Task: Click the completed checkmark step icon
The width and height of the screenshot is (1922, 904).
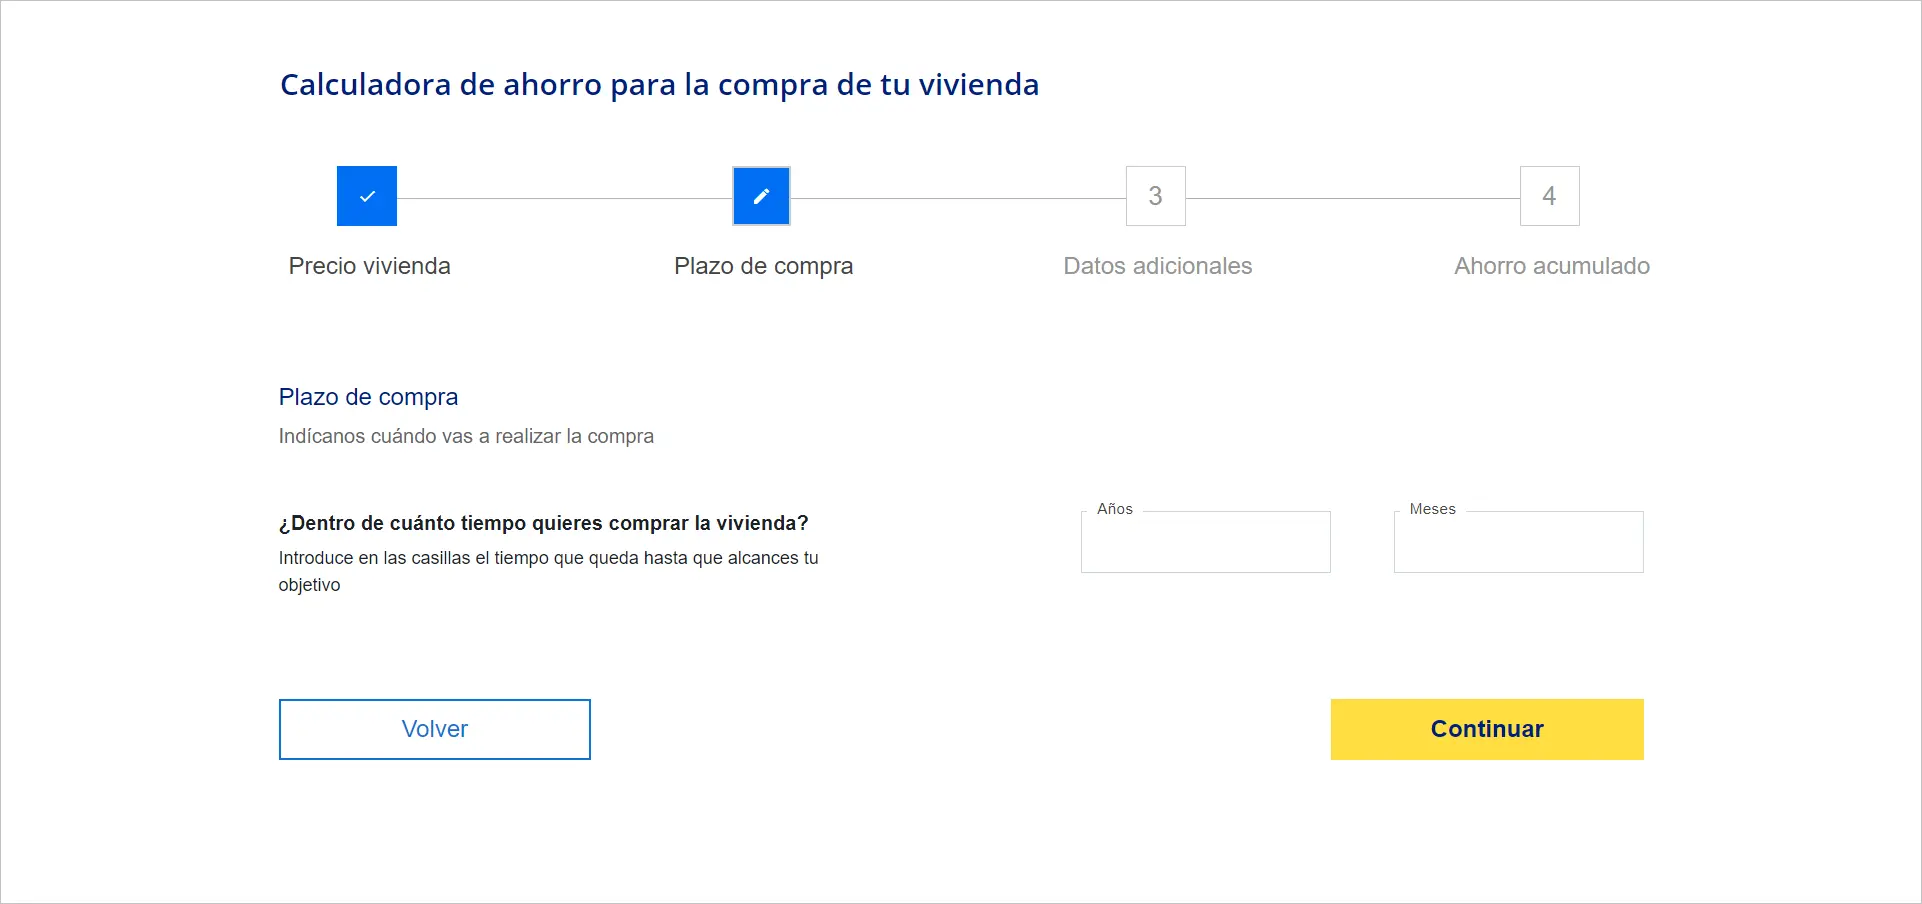Action: [367, 196]
